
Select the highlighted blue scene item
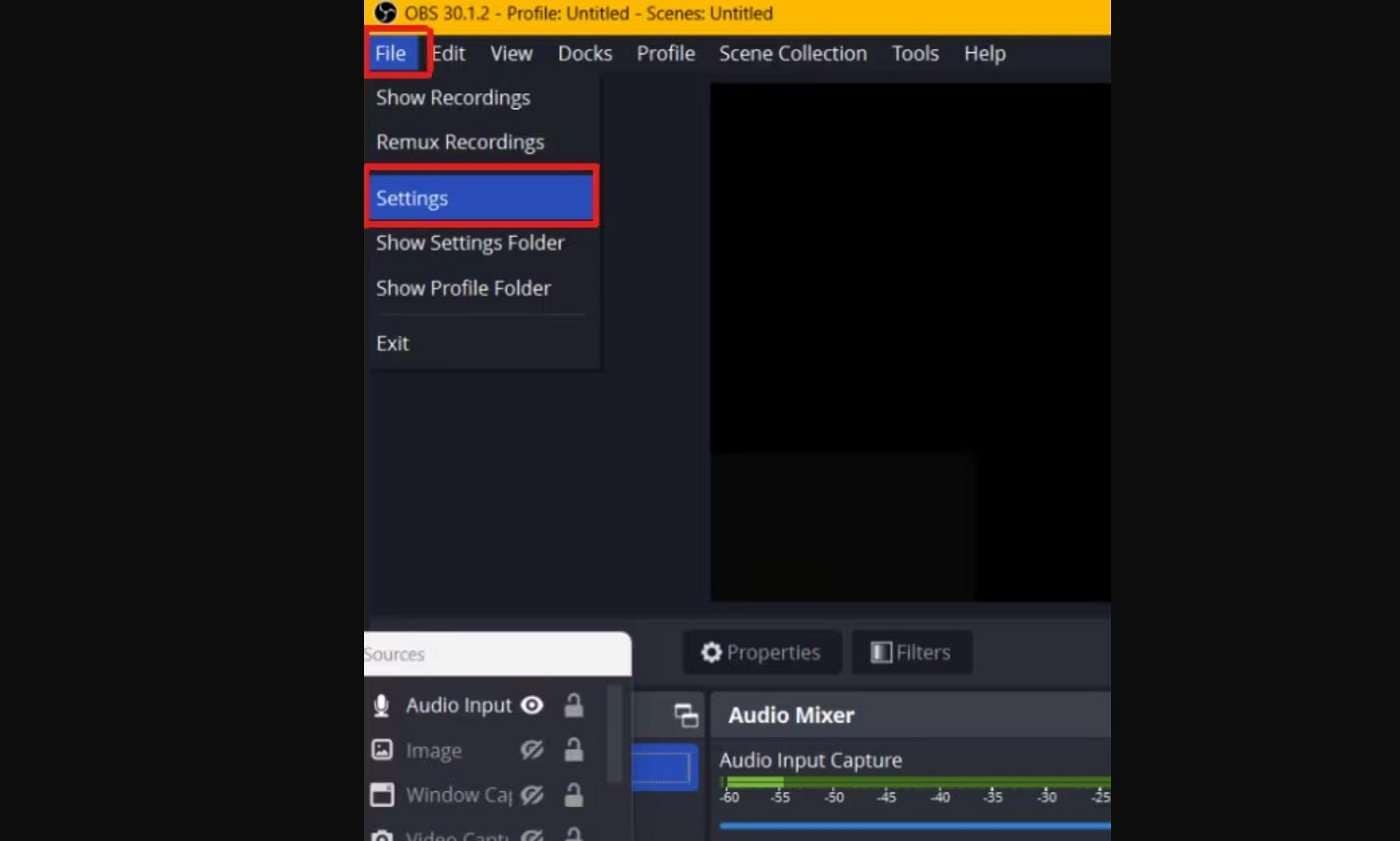[665, 768]
